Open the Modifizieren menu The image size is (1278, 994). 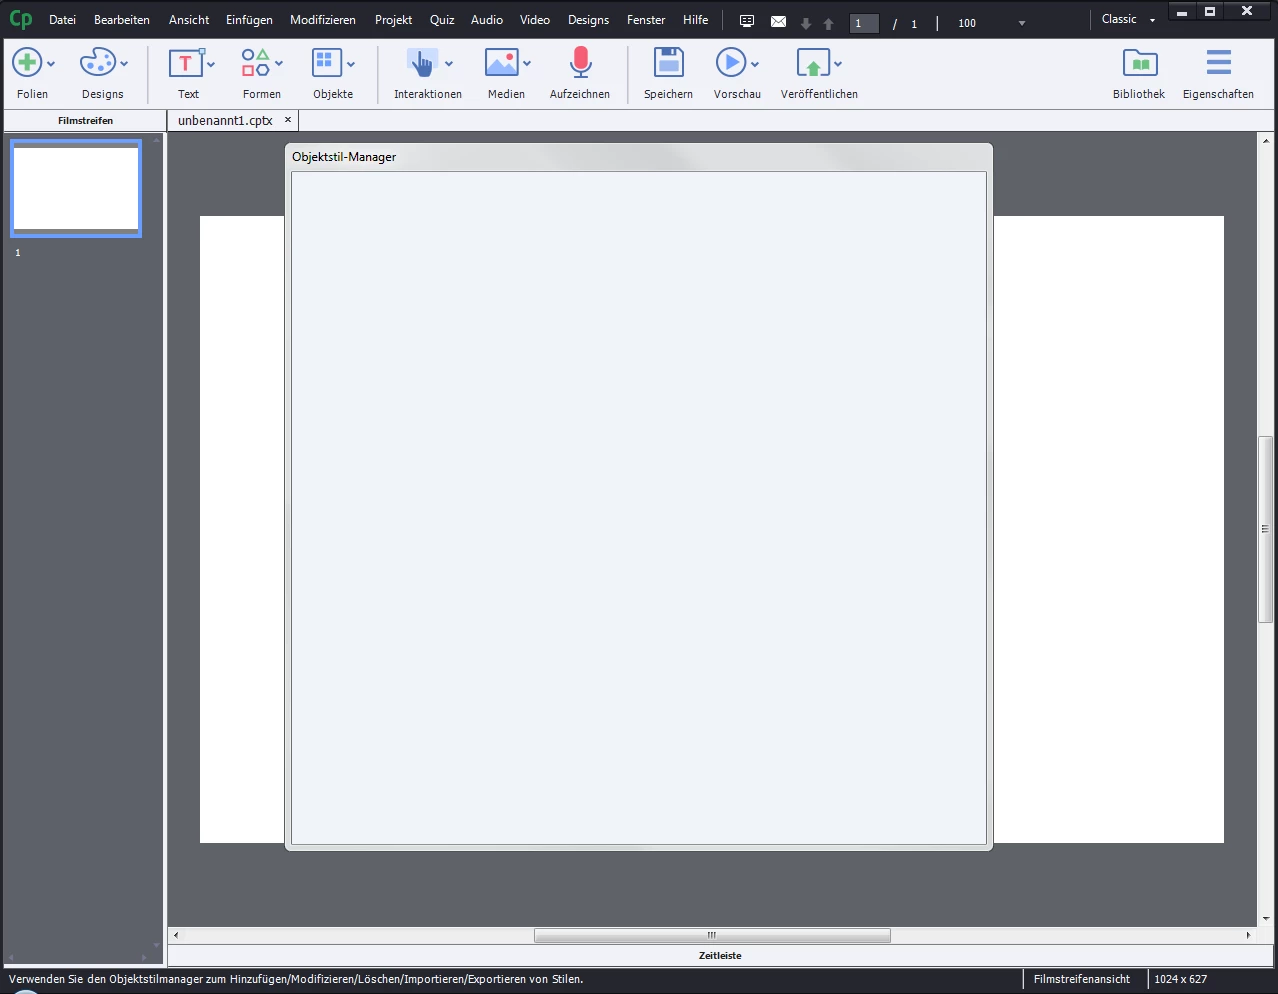tap(323, 20)
